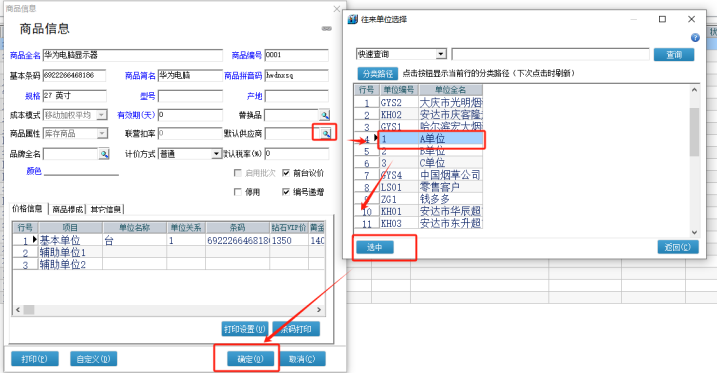Open the 快速查询 dropdown
The width and height of the screenshot is (718, 374).
[x=441, y=54]
